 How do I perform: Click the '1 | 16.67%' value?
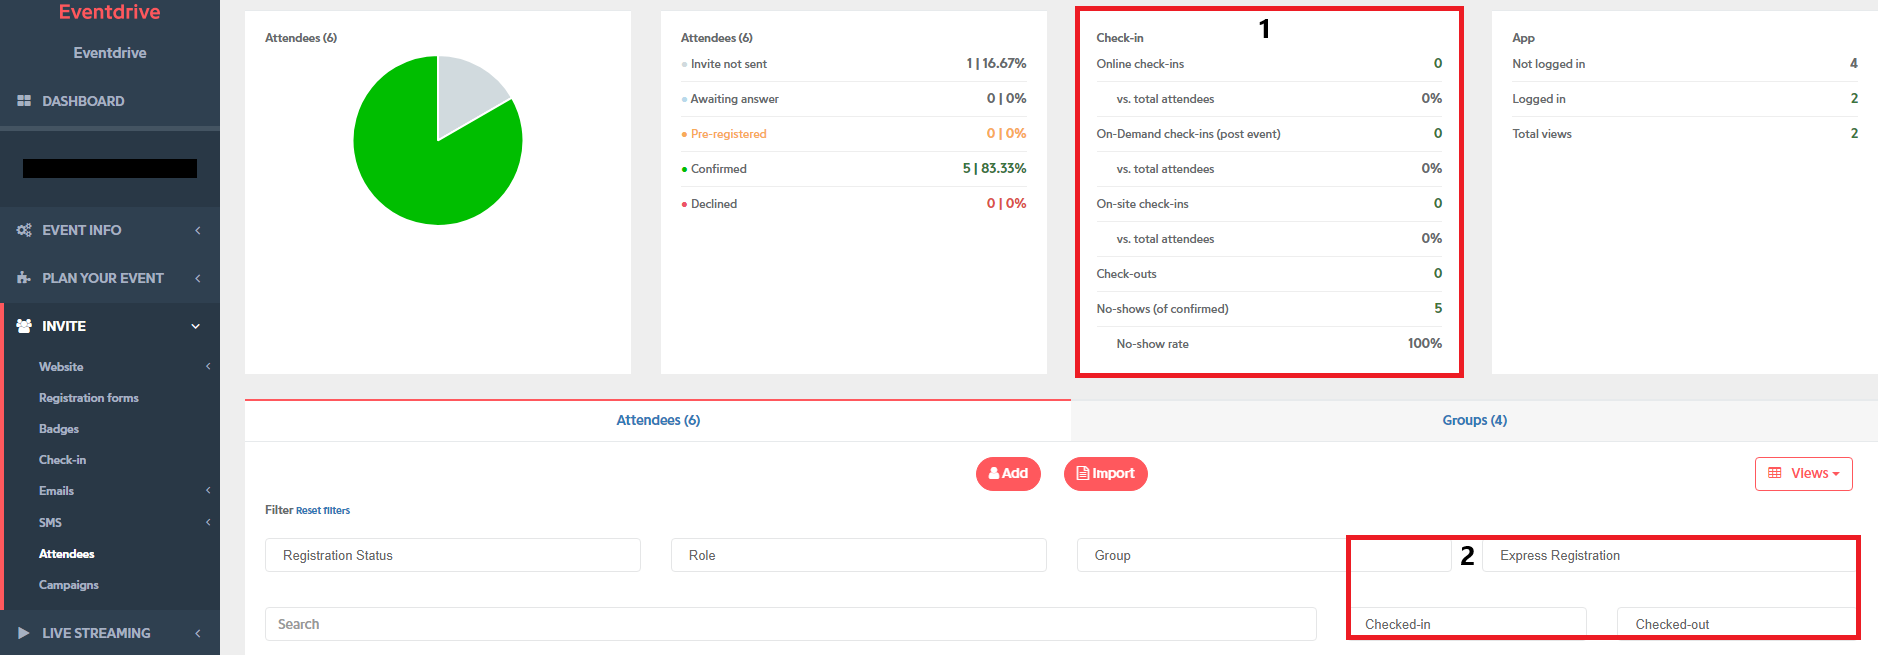tap(997, 63)
